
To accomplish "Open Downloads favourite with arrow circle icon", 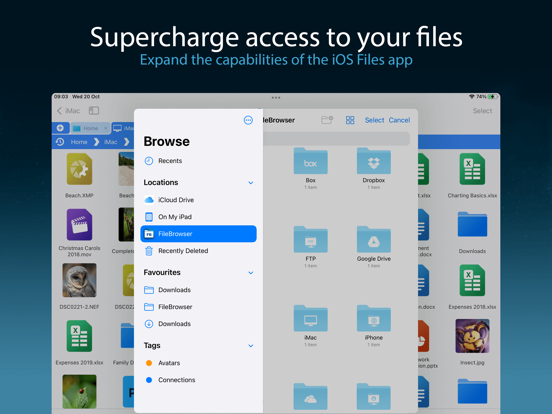I will [198, 324].
